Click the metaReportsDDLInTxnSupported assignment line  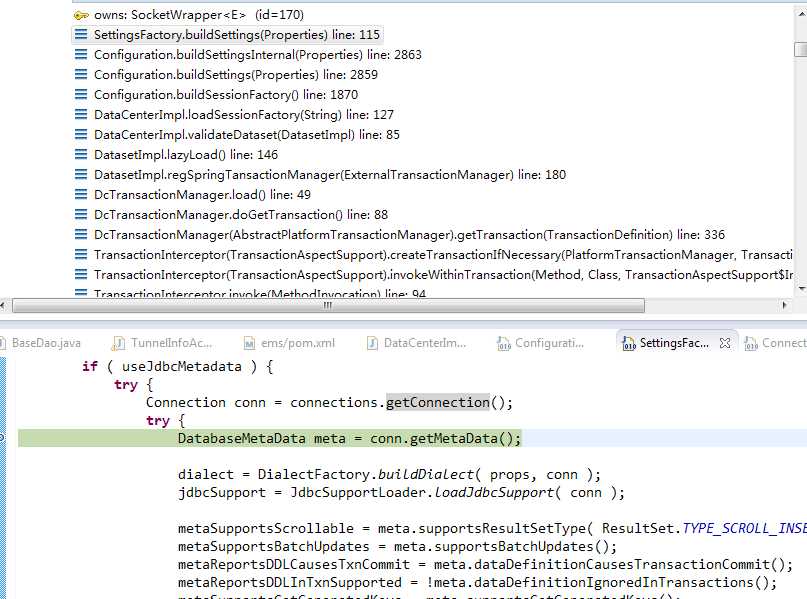(x=477, y=583)
